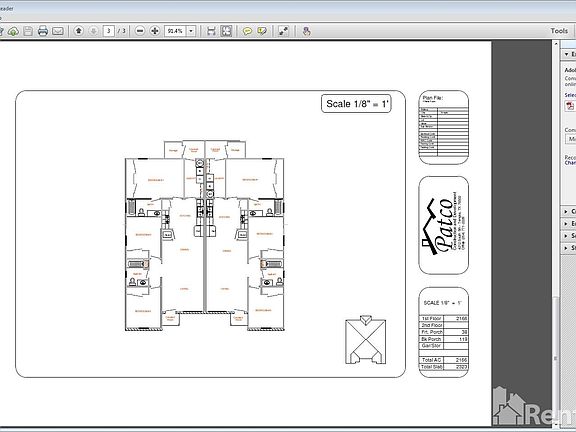Go to previous page with up arrow
The width and height of the screenshot is (576, 432).
[79, 31]
